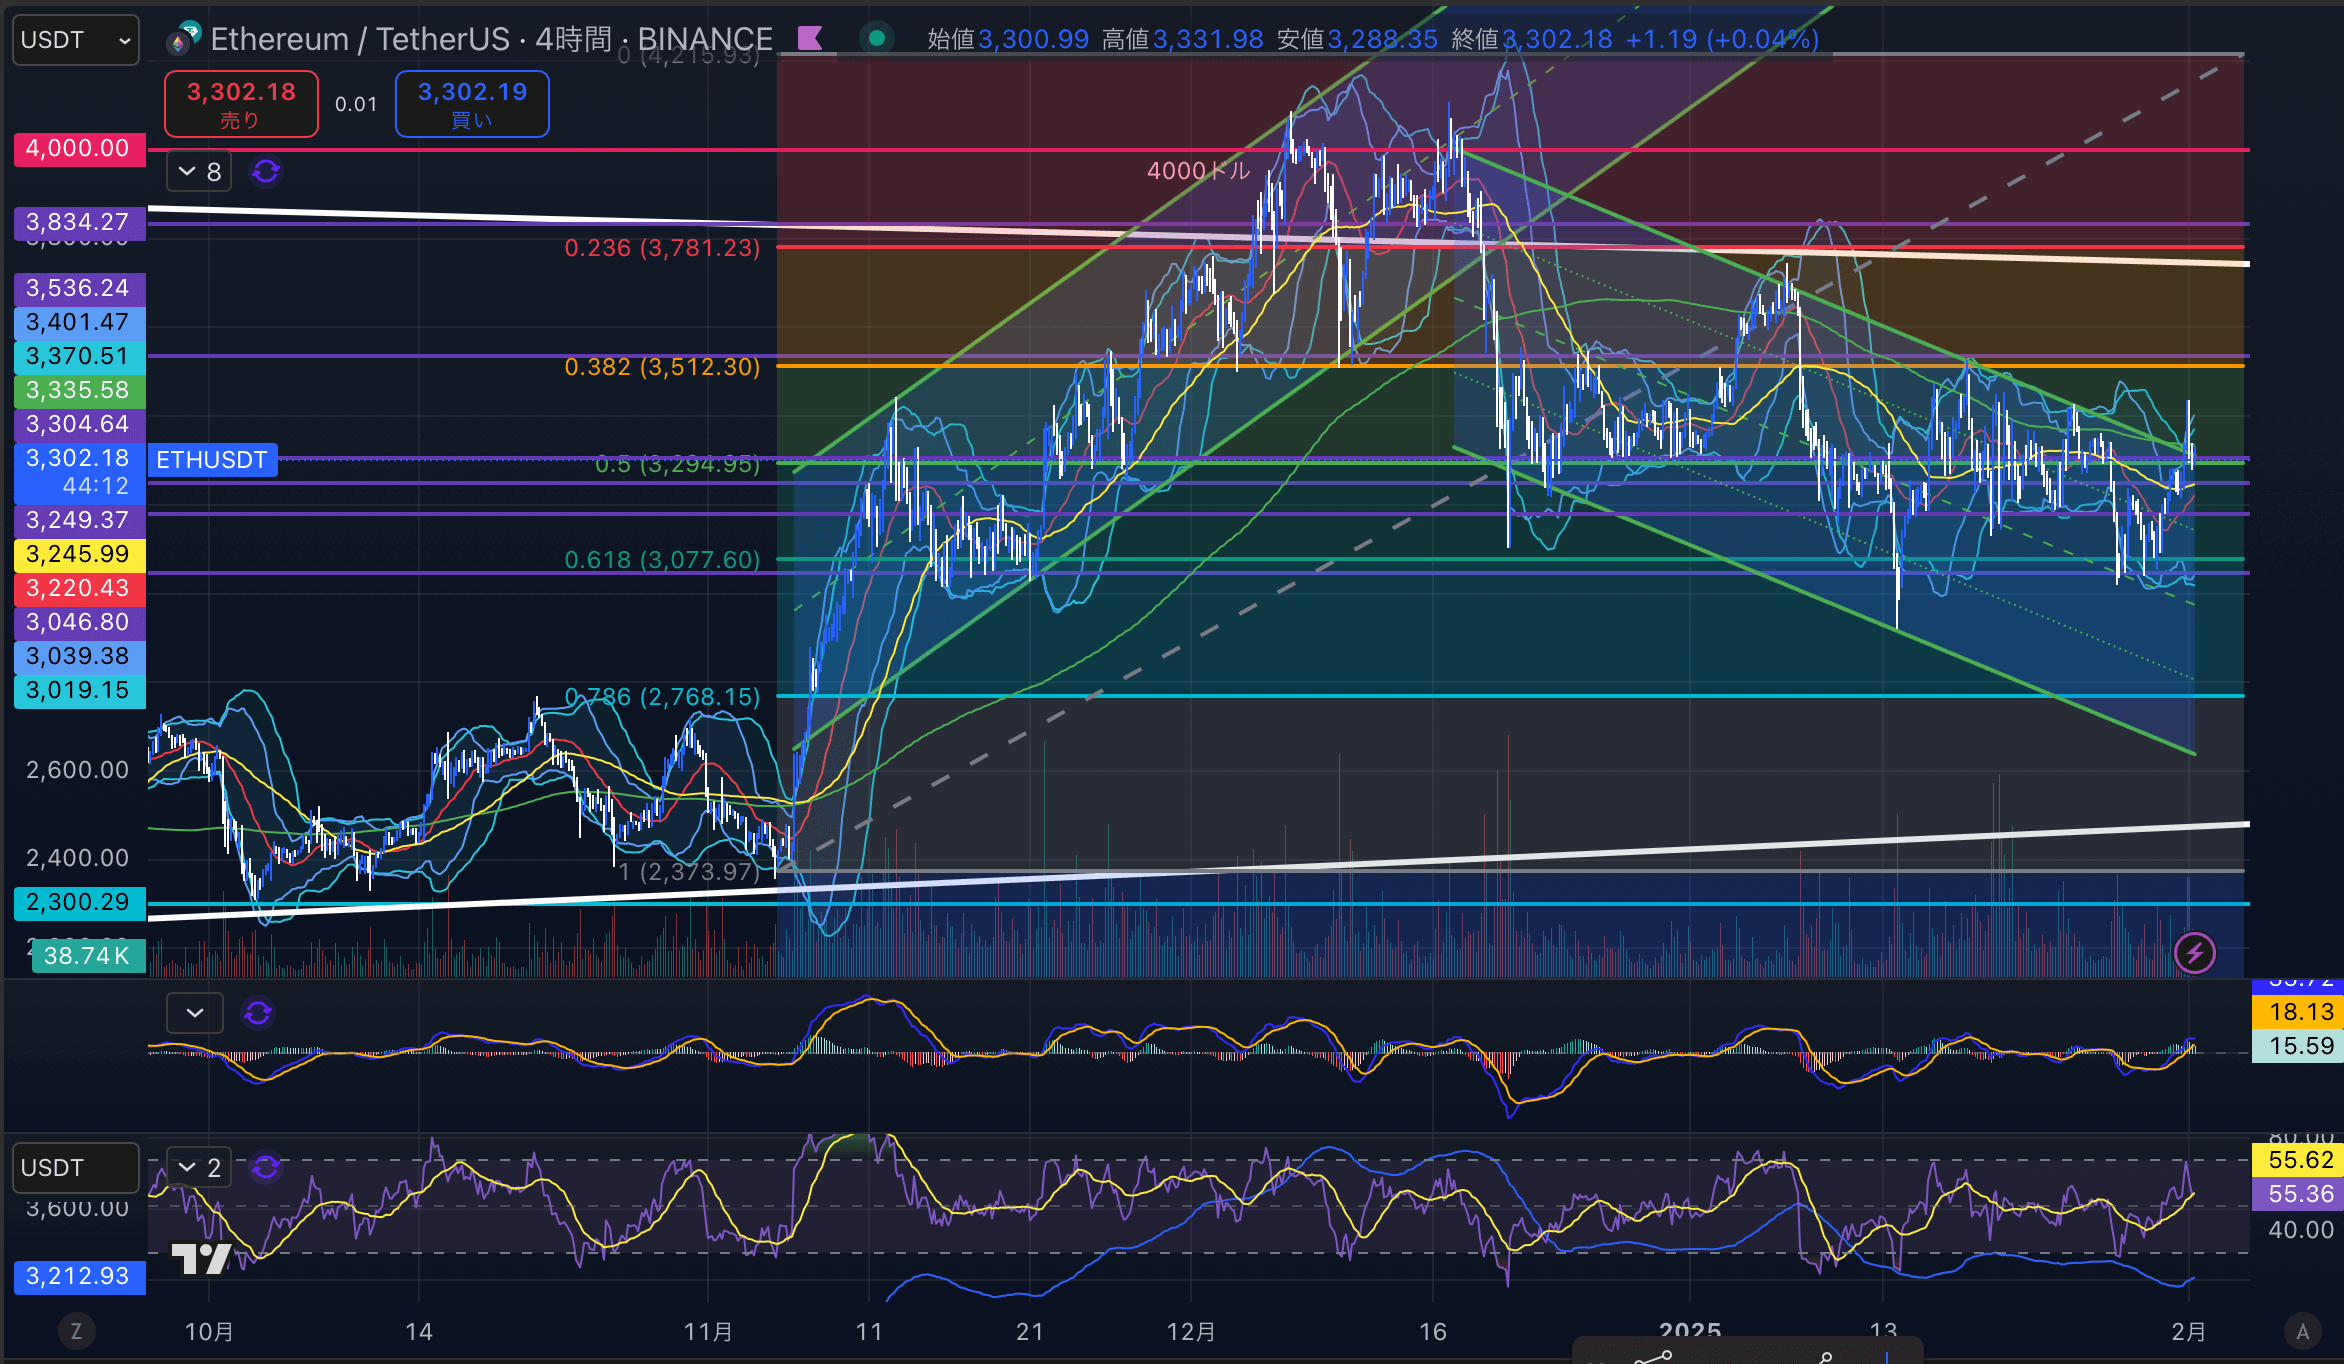Expand the RSI pane legend with 2

coord(199,1167)
